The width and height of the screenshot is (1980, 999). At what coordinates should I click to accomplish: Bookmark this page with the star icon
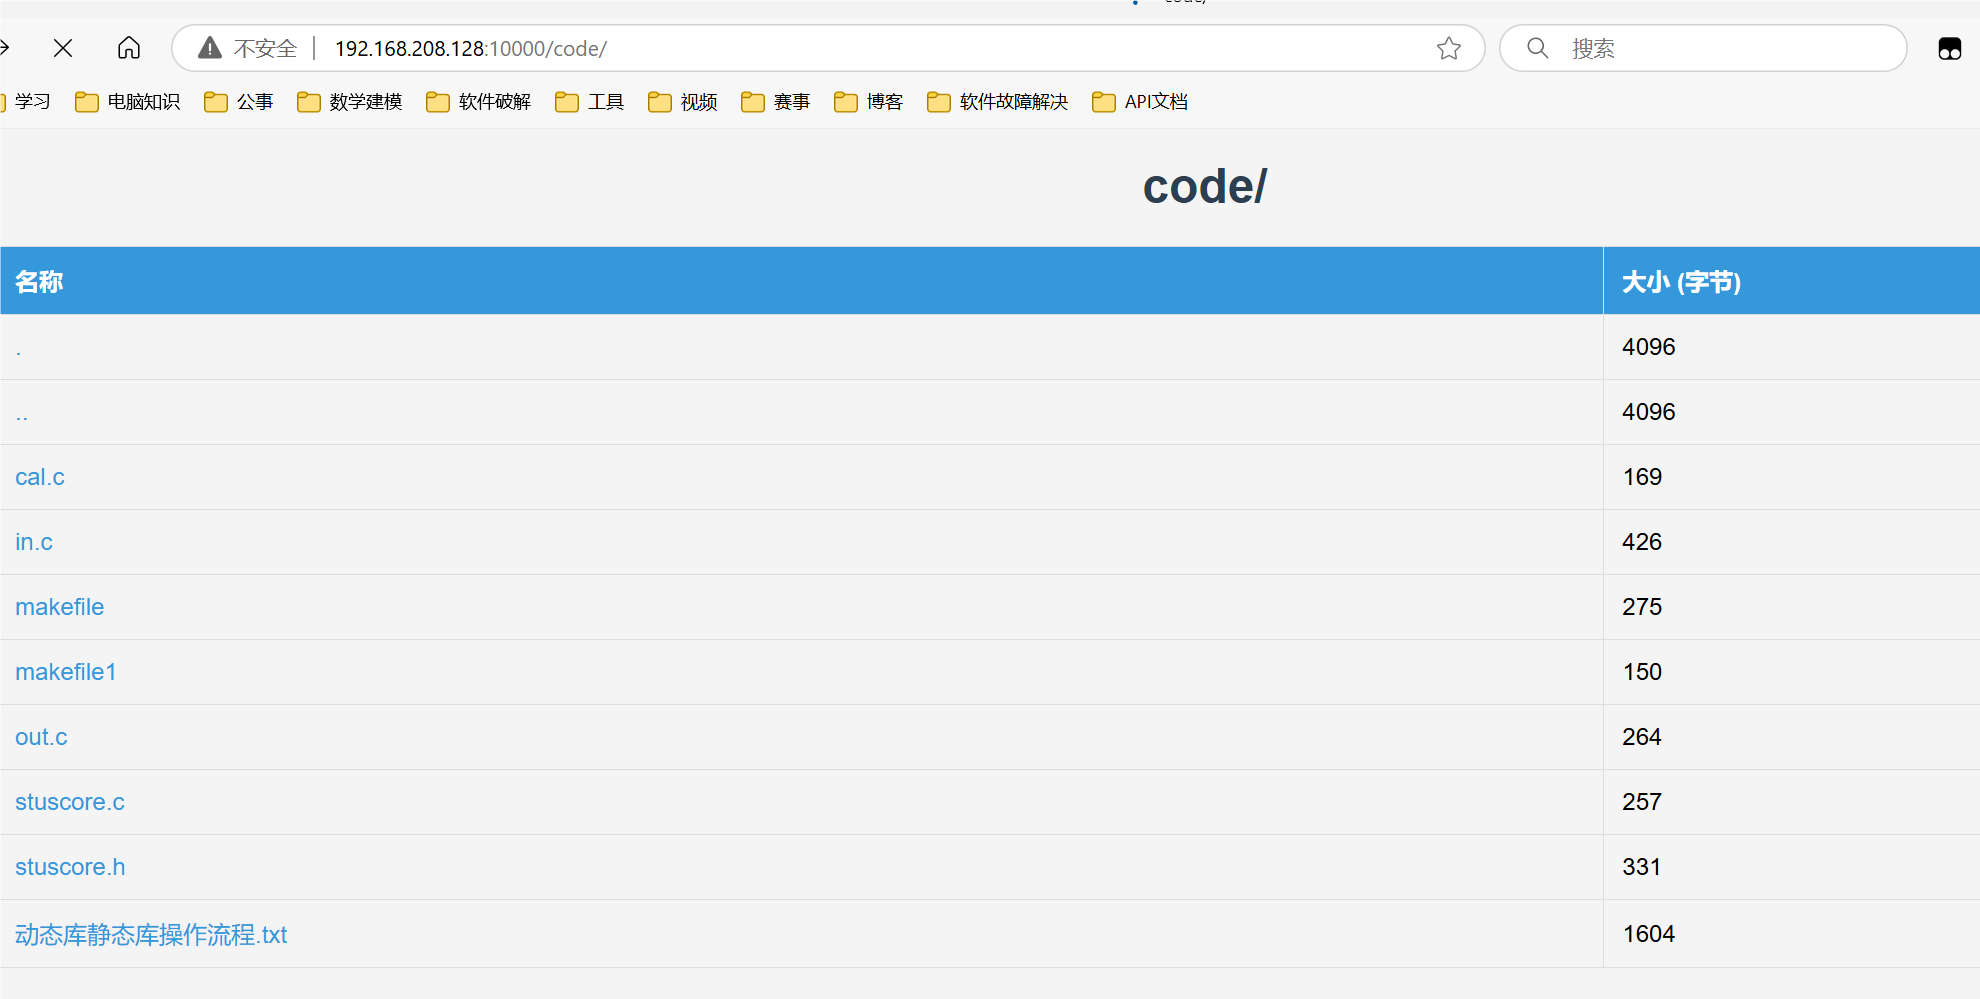click(1449, 48)
